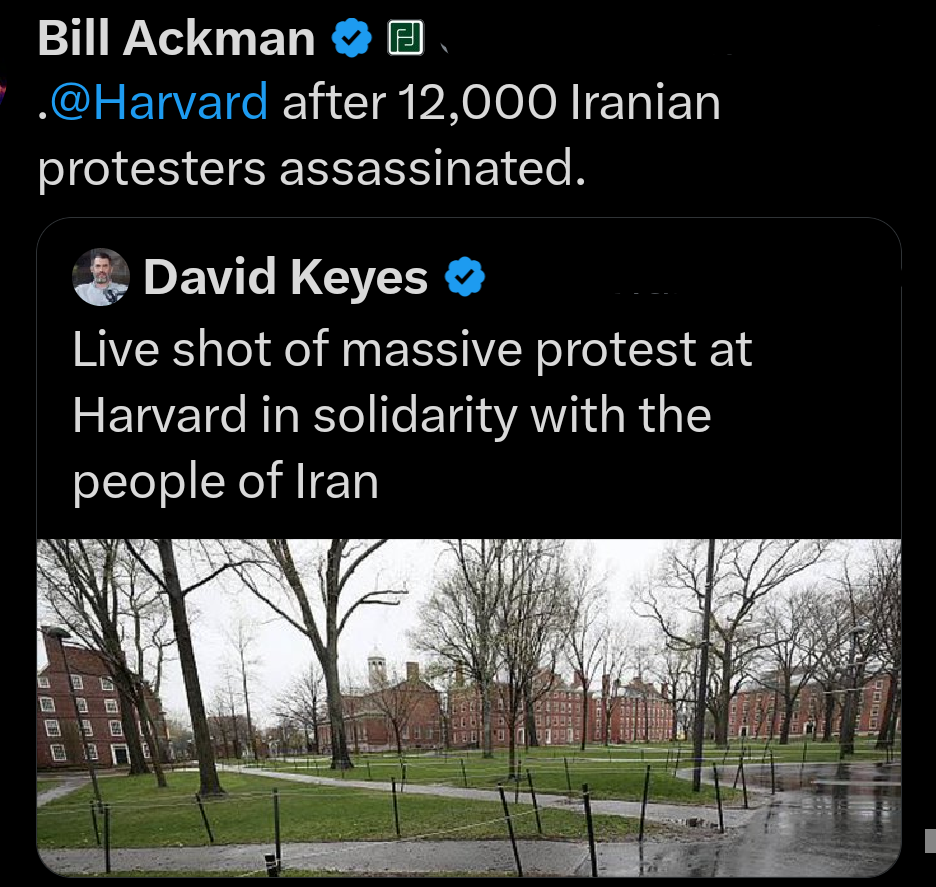
Task: Click the checkmark icon after Ackman's display name
Action: tap(351, 37)
